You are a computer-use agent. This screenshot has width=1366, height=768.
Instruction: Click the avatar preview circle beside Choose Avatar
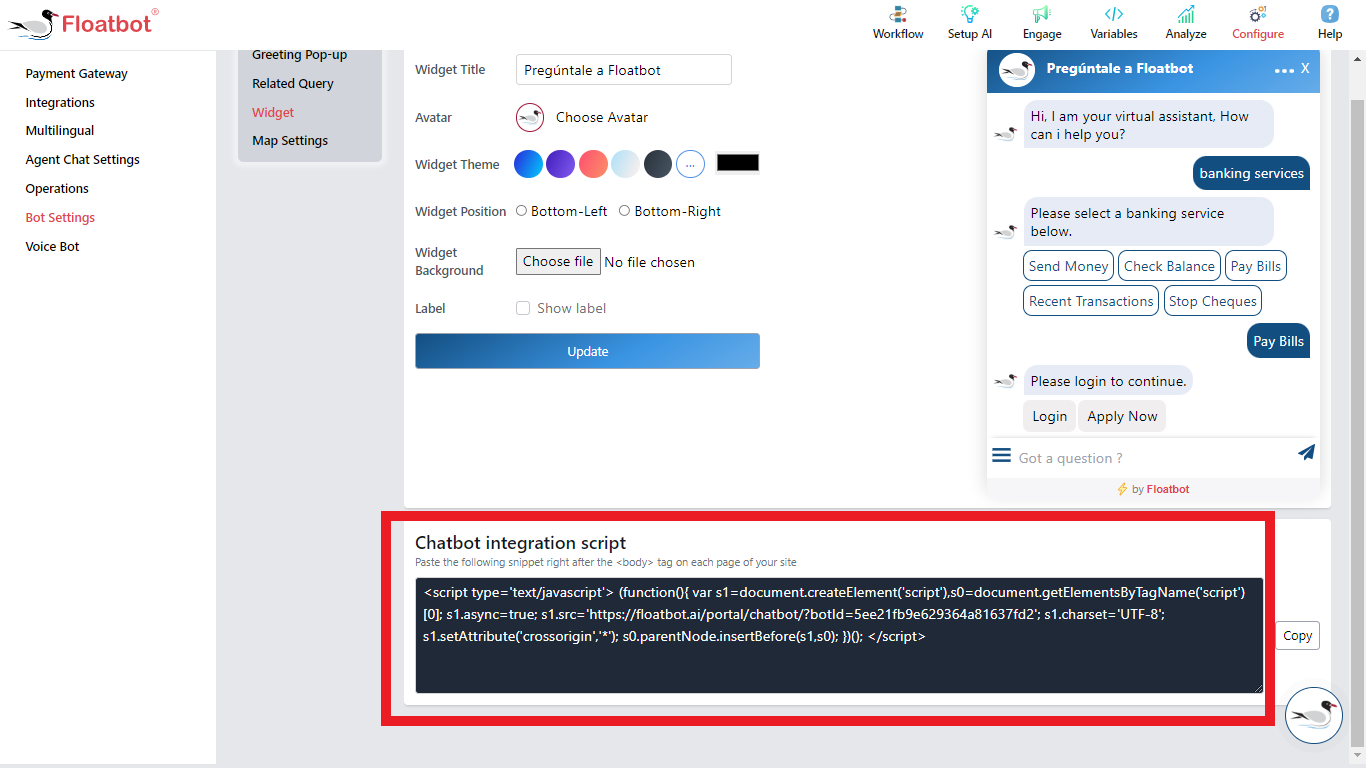click(530, 117)
